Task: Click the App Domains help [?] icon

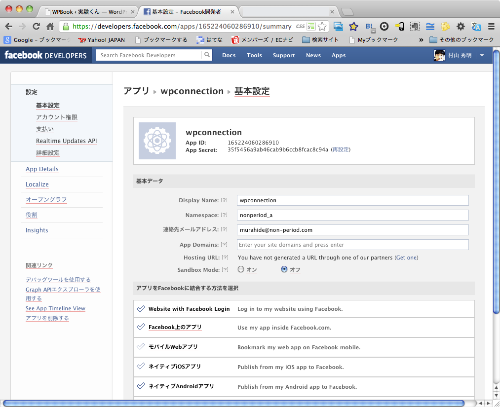Action: (x=224, y=245)
